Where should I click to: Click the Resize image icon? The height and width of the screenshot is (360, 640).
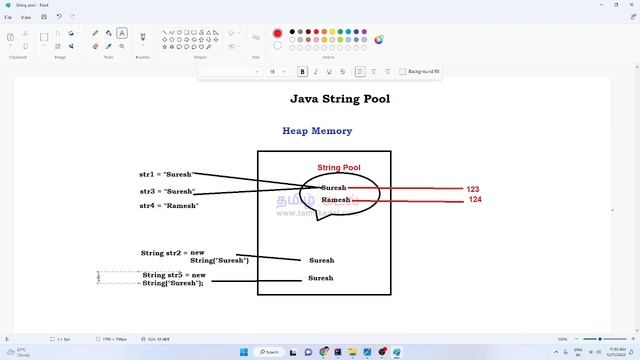[x=58, y=46]
